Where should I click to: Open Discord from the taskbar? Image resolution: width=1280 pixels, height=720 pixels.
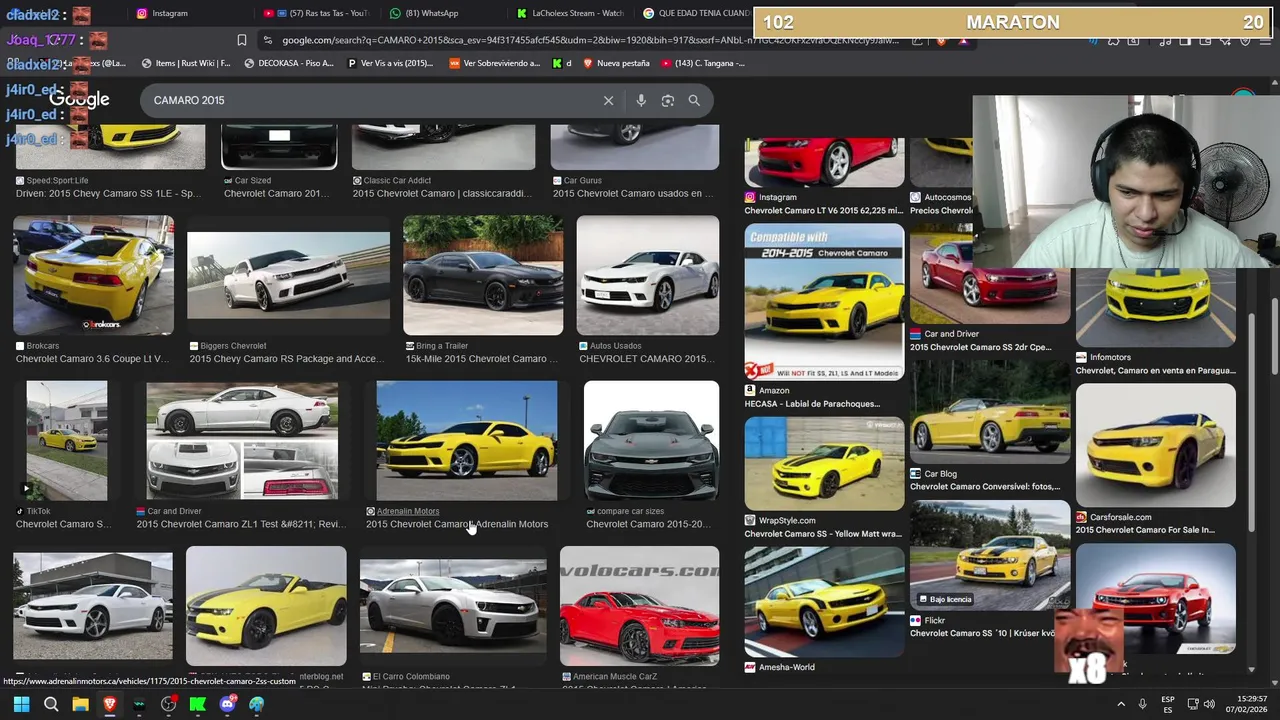coord(227,704)
